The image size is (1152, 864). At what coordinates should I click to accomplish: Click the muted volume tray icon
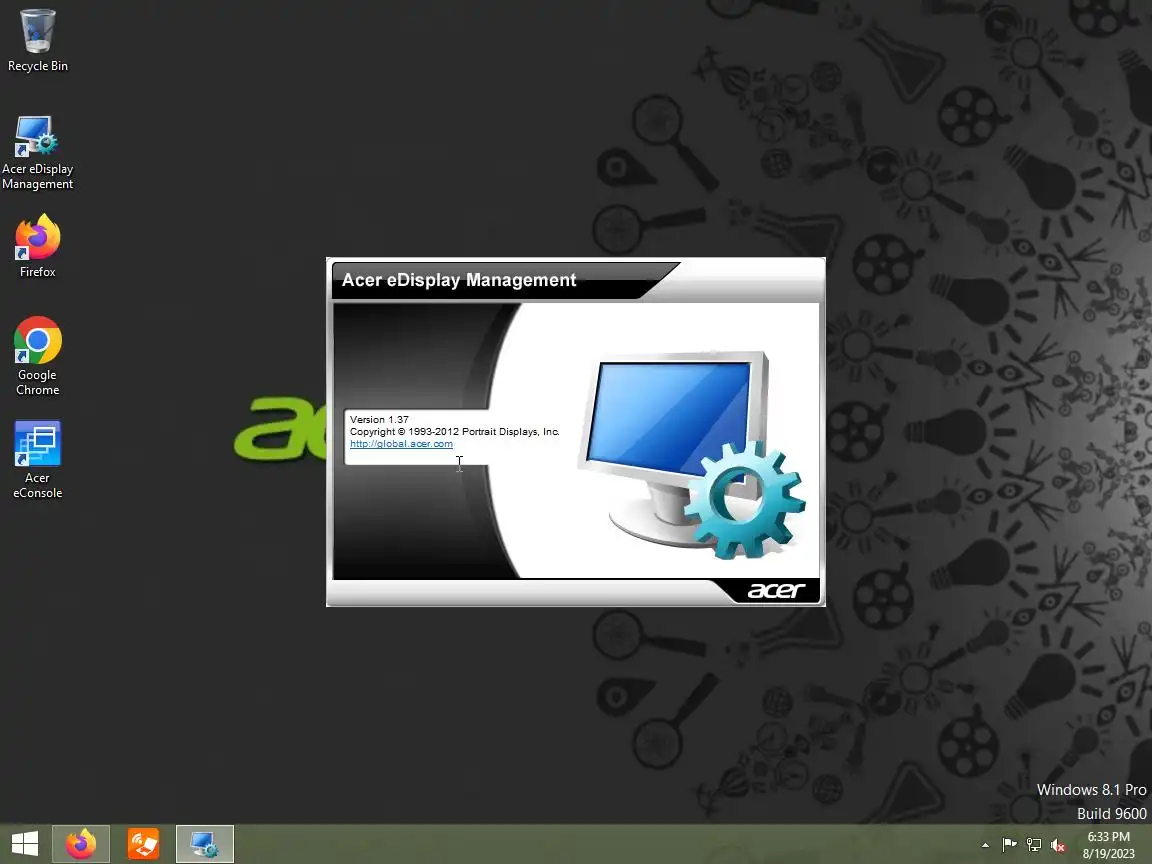(1058, 845)
